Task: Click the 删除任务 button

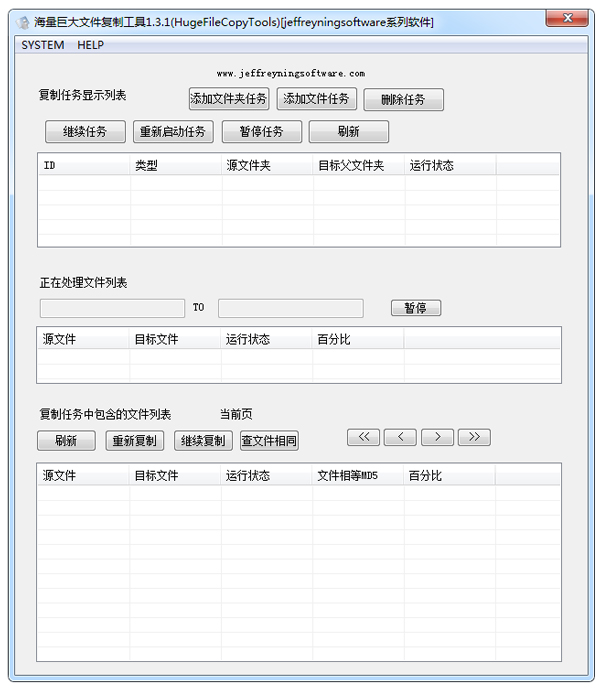Action: (403, 100)
